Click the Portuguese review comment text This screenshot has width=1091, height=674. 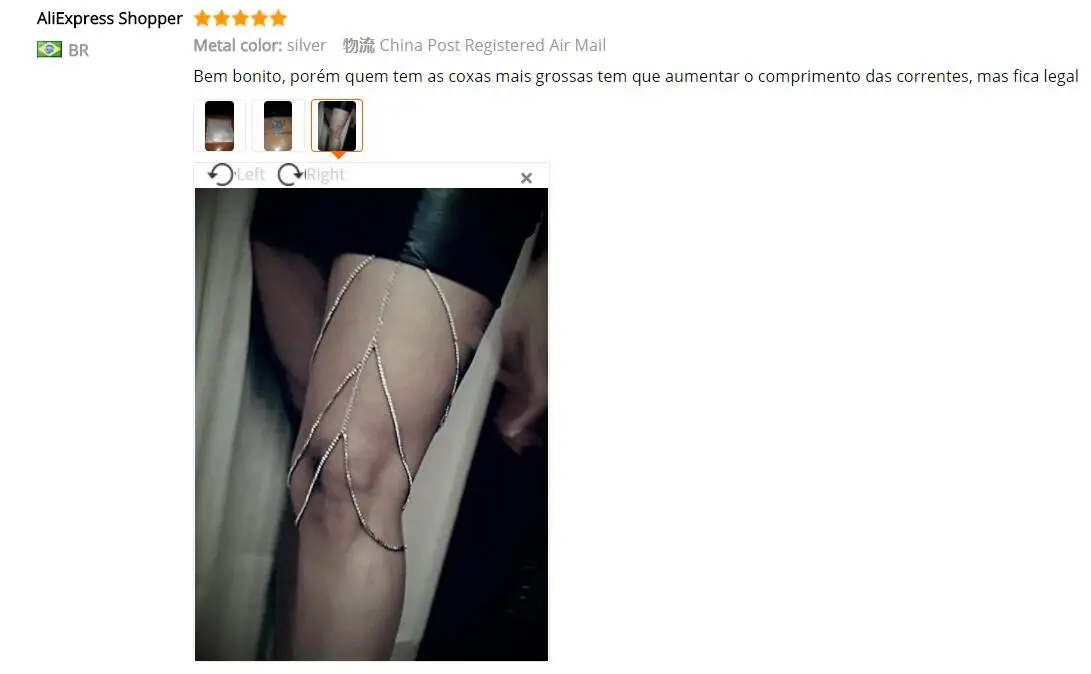(x=636, y=77)
